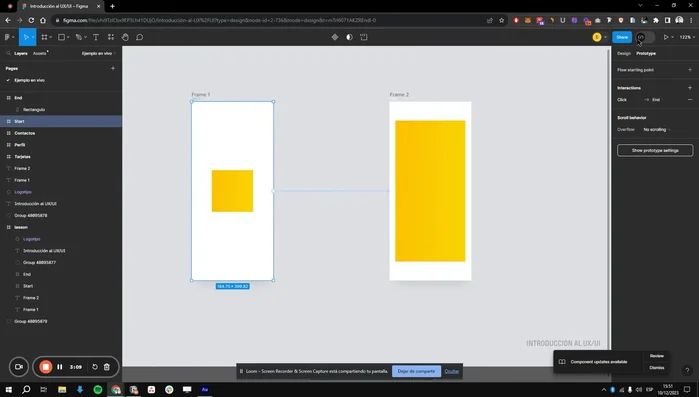The image size is (699, 397).
Task: Dismiss the component updates notice
Action: (657, 368)
